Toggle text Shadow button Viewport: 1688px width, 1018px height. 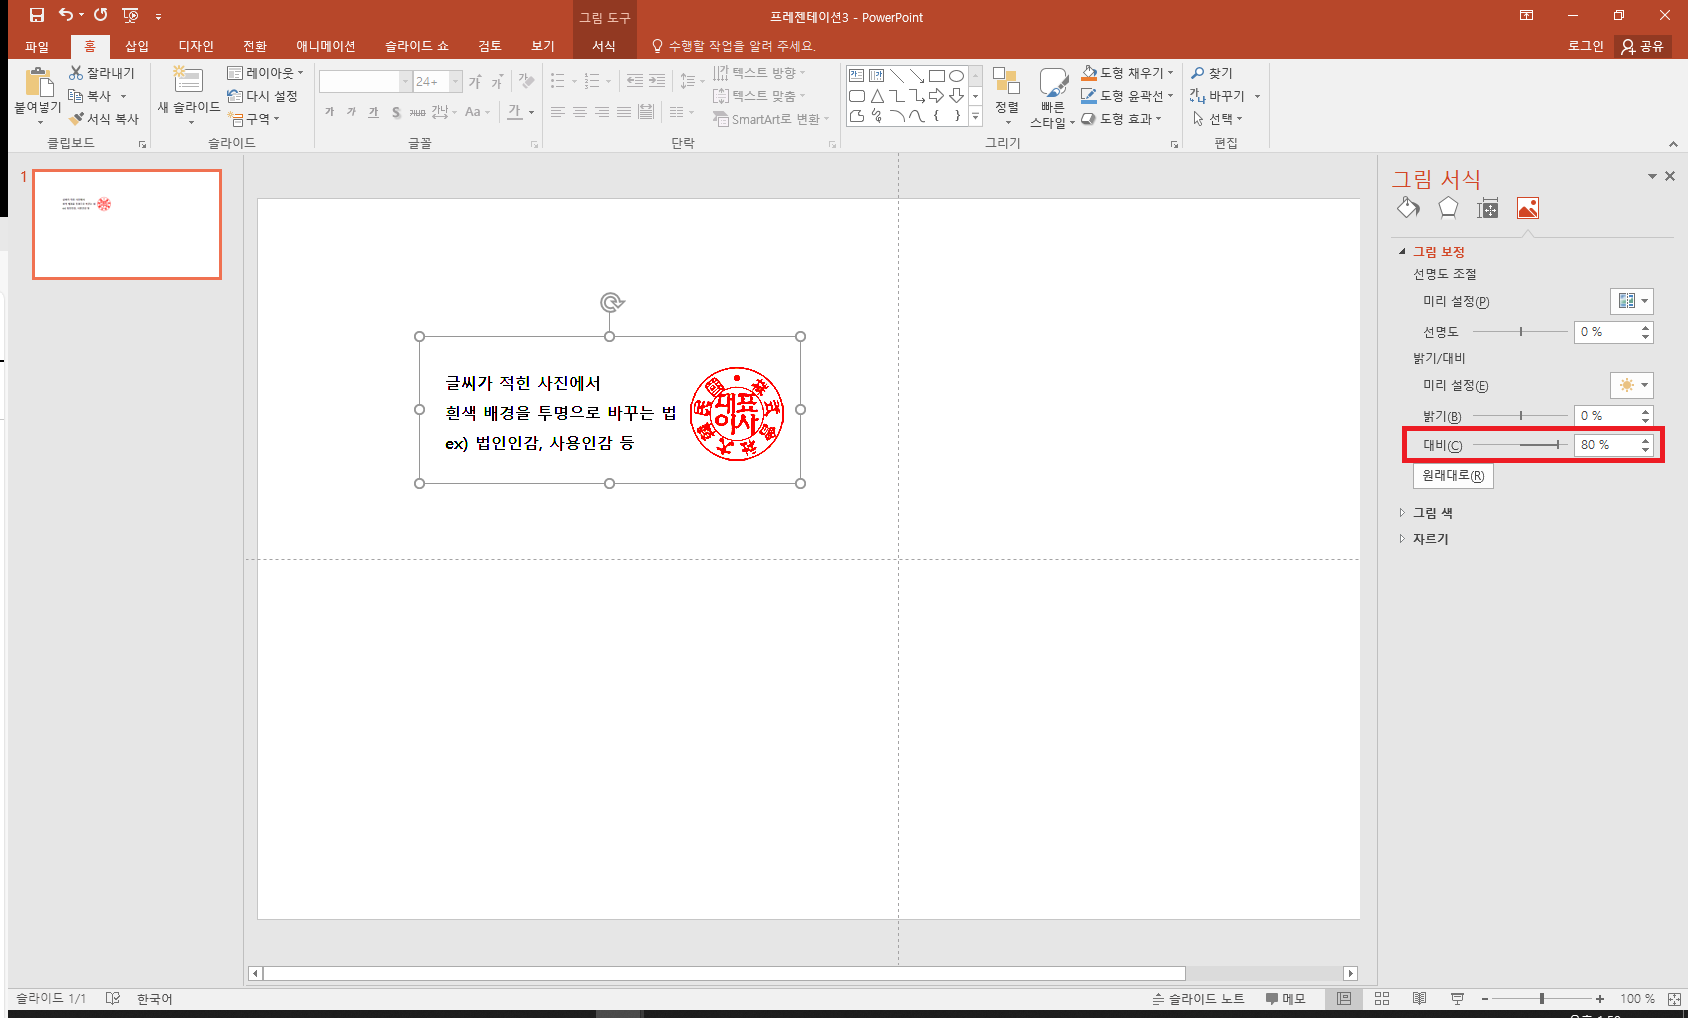point(396,112)
